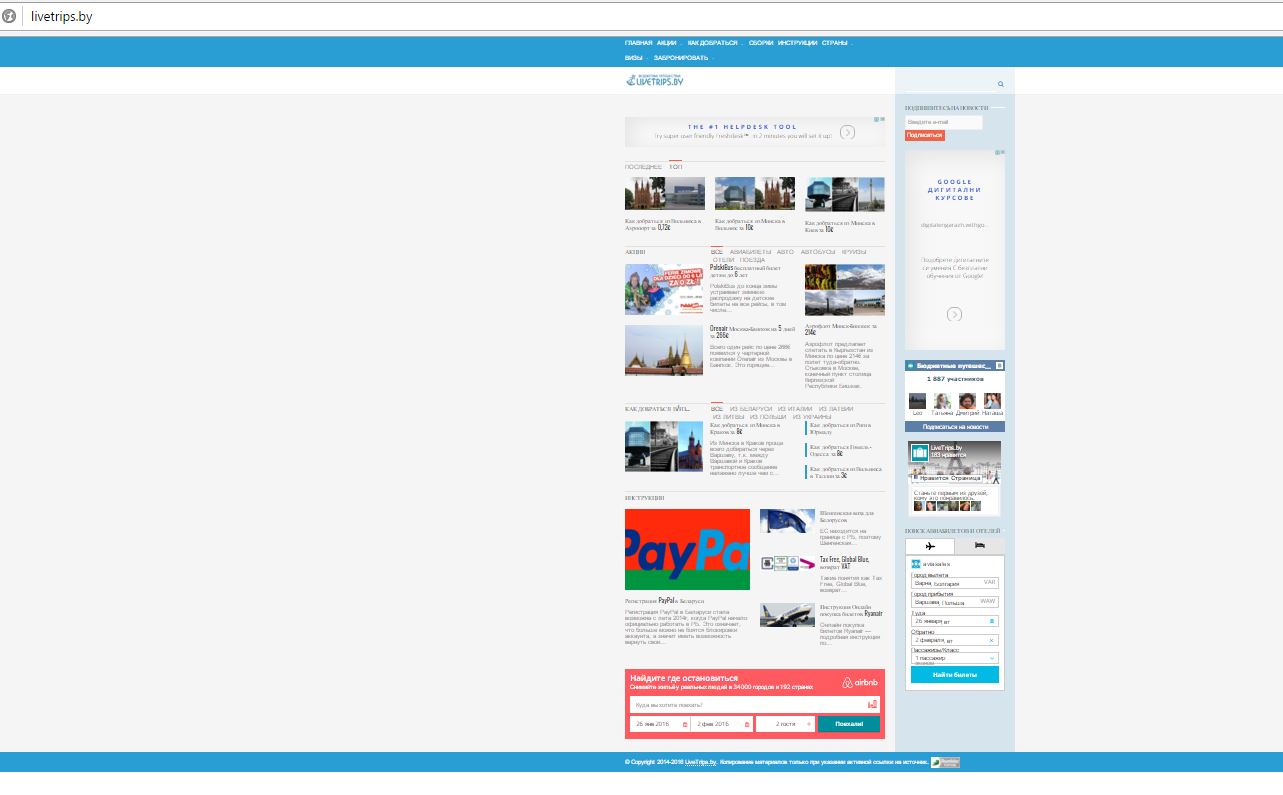The height and width of the screenshot is (795, 1283).
Task: Click the footer counter badge icon
Action: click(x=945, y=762)
